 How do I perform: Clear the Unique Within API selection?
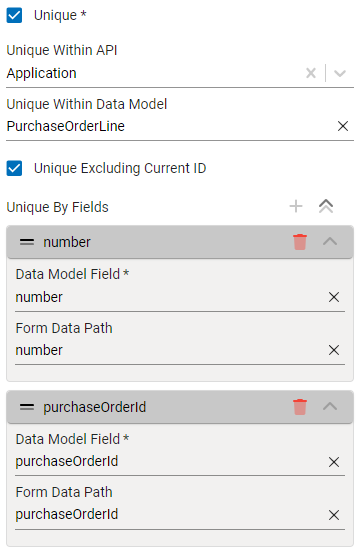[x=311, y=73]
